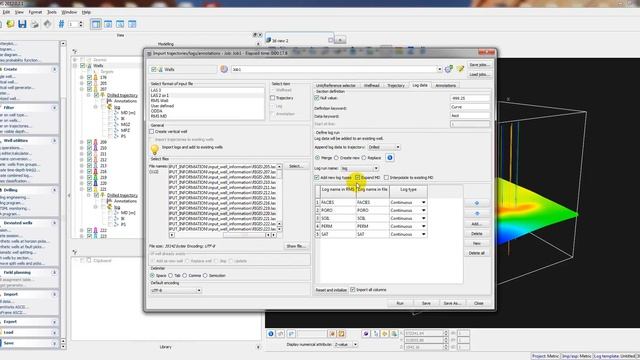
Task: Click the purple sphere icon in bottom toolbar
Action: pos(366,333)
